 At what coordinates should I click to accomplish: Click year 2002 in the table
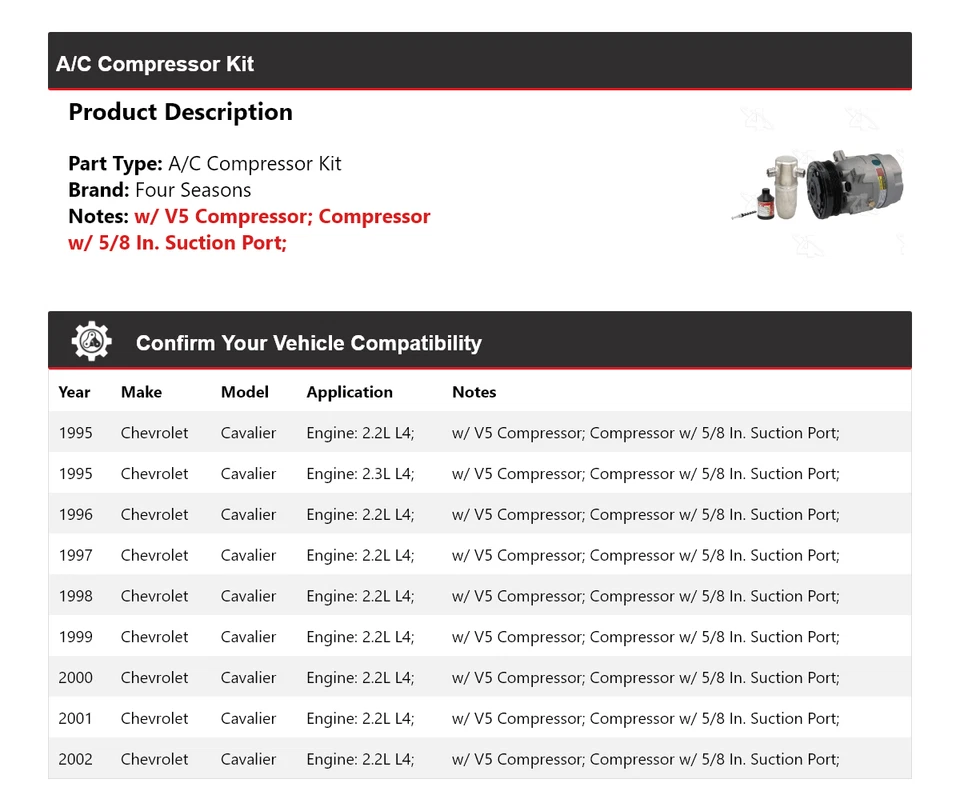(x=75, y=759)
